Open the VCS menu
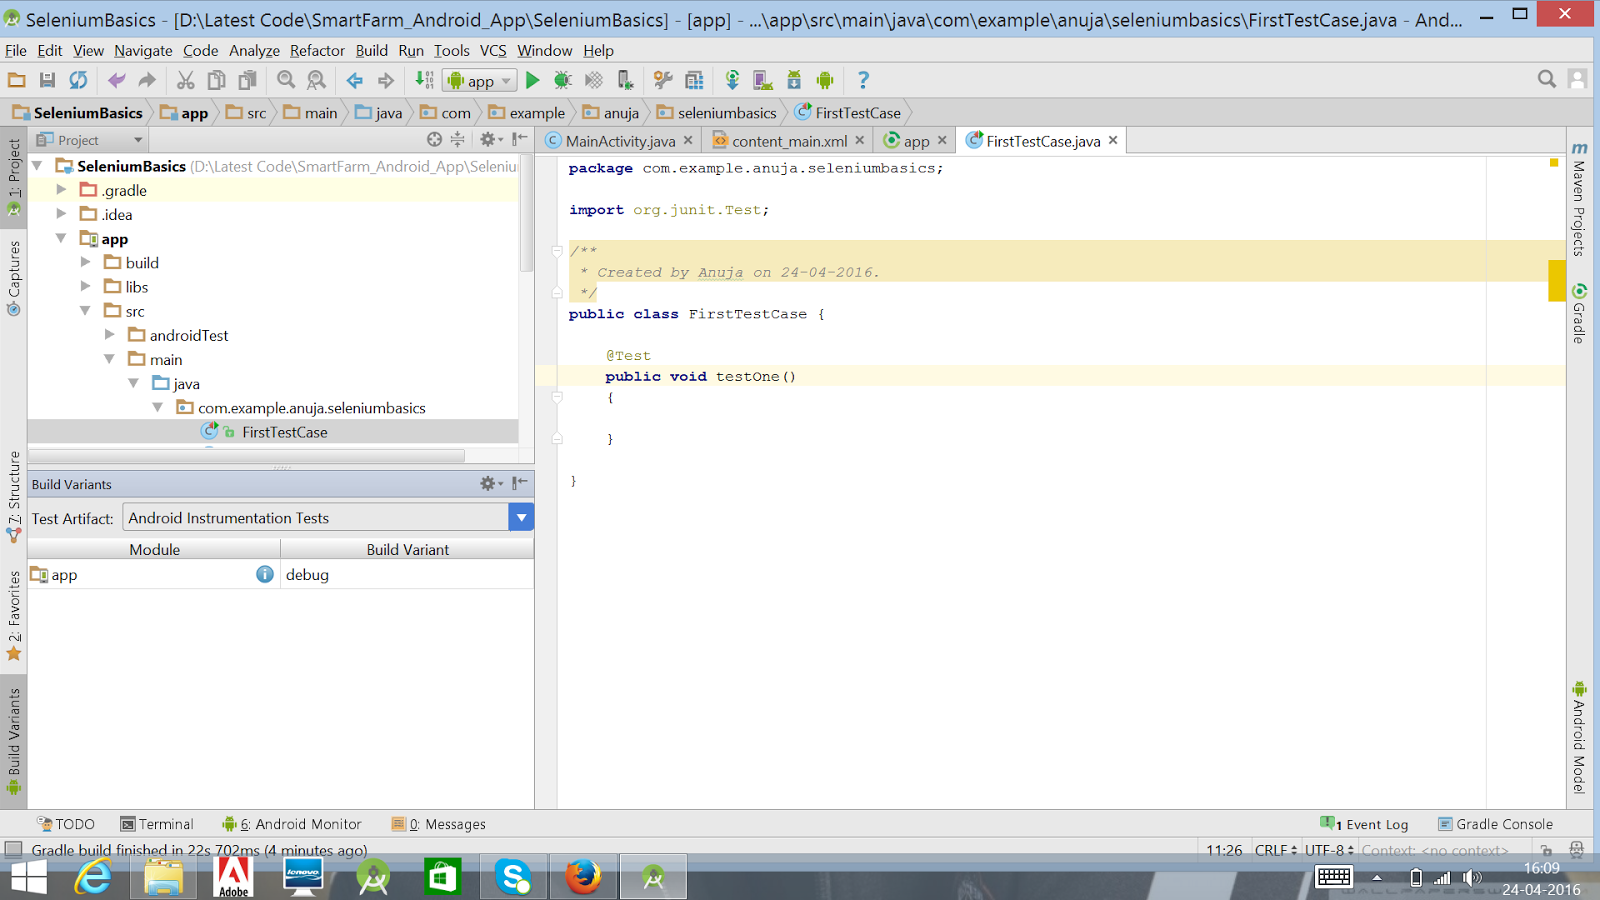This screenshot has width=1600, height=900. [493, 50]
